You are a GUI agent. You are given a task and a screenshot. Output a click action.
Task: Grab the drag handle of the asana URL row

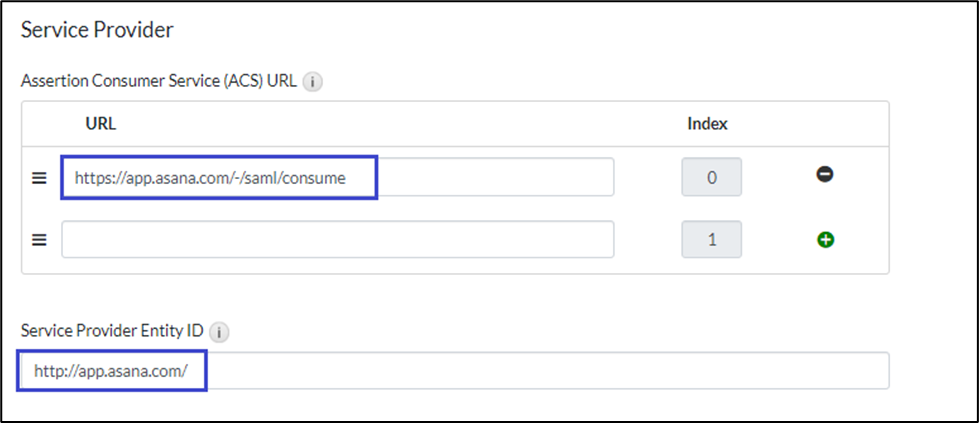coord(39,178)
